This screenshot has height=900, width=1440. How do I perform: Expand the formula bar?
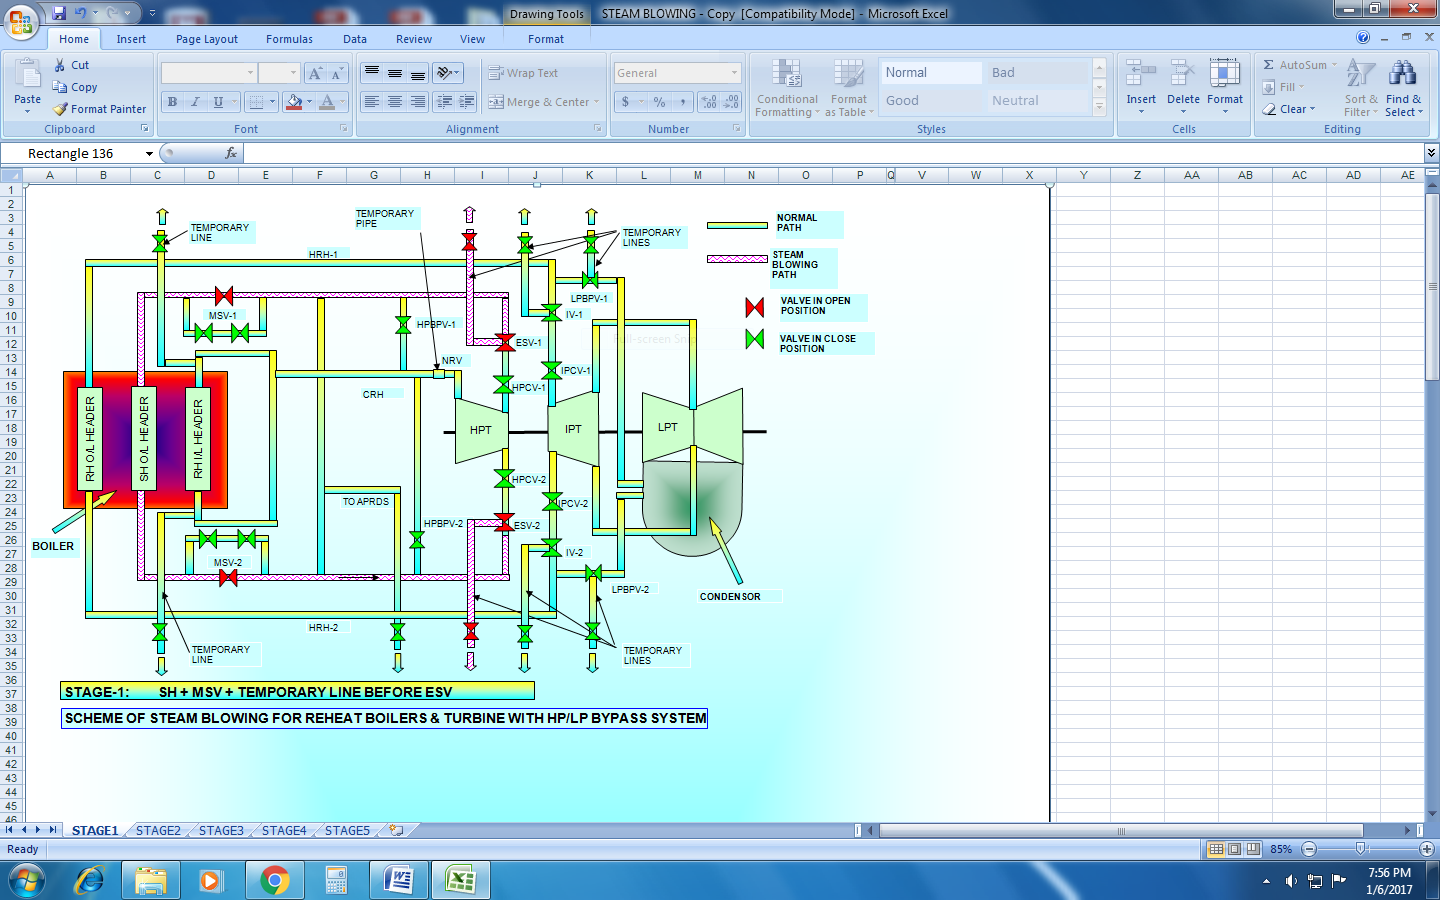[x=1432, y=153]
